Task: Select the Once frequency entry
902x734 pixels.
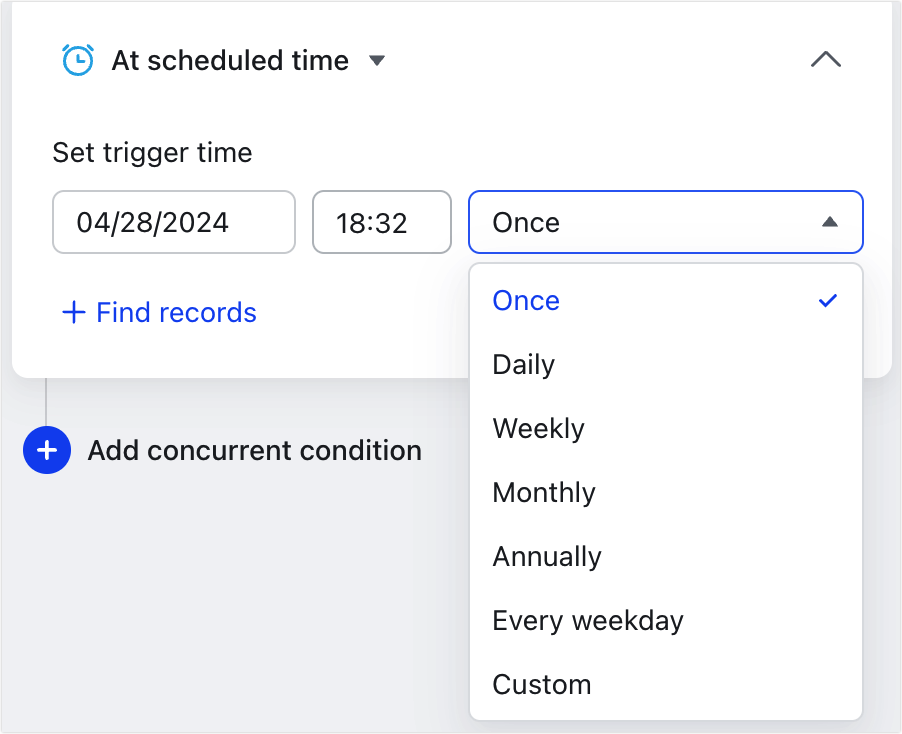Action: [525, 300]
